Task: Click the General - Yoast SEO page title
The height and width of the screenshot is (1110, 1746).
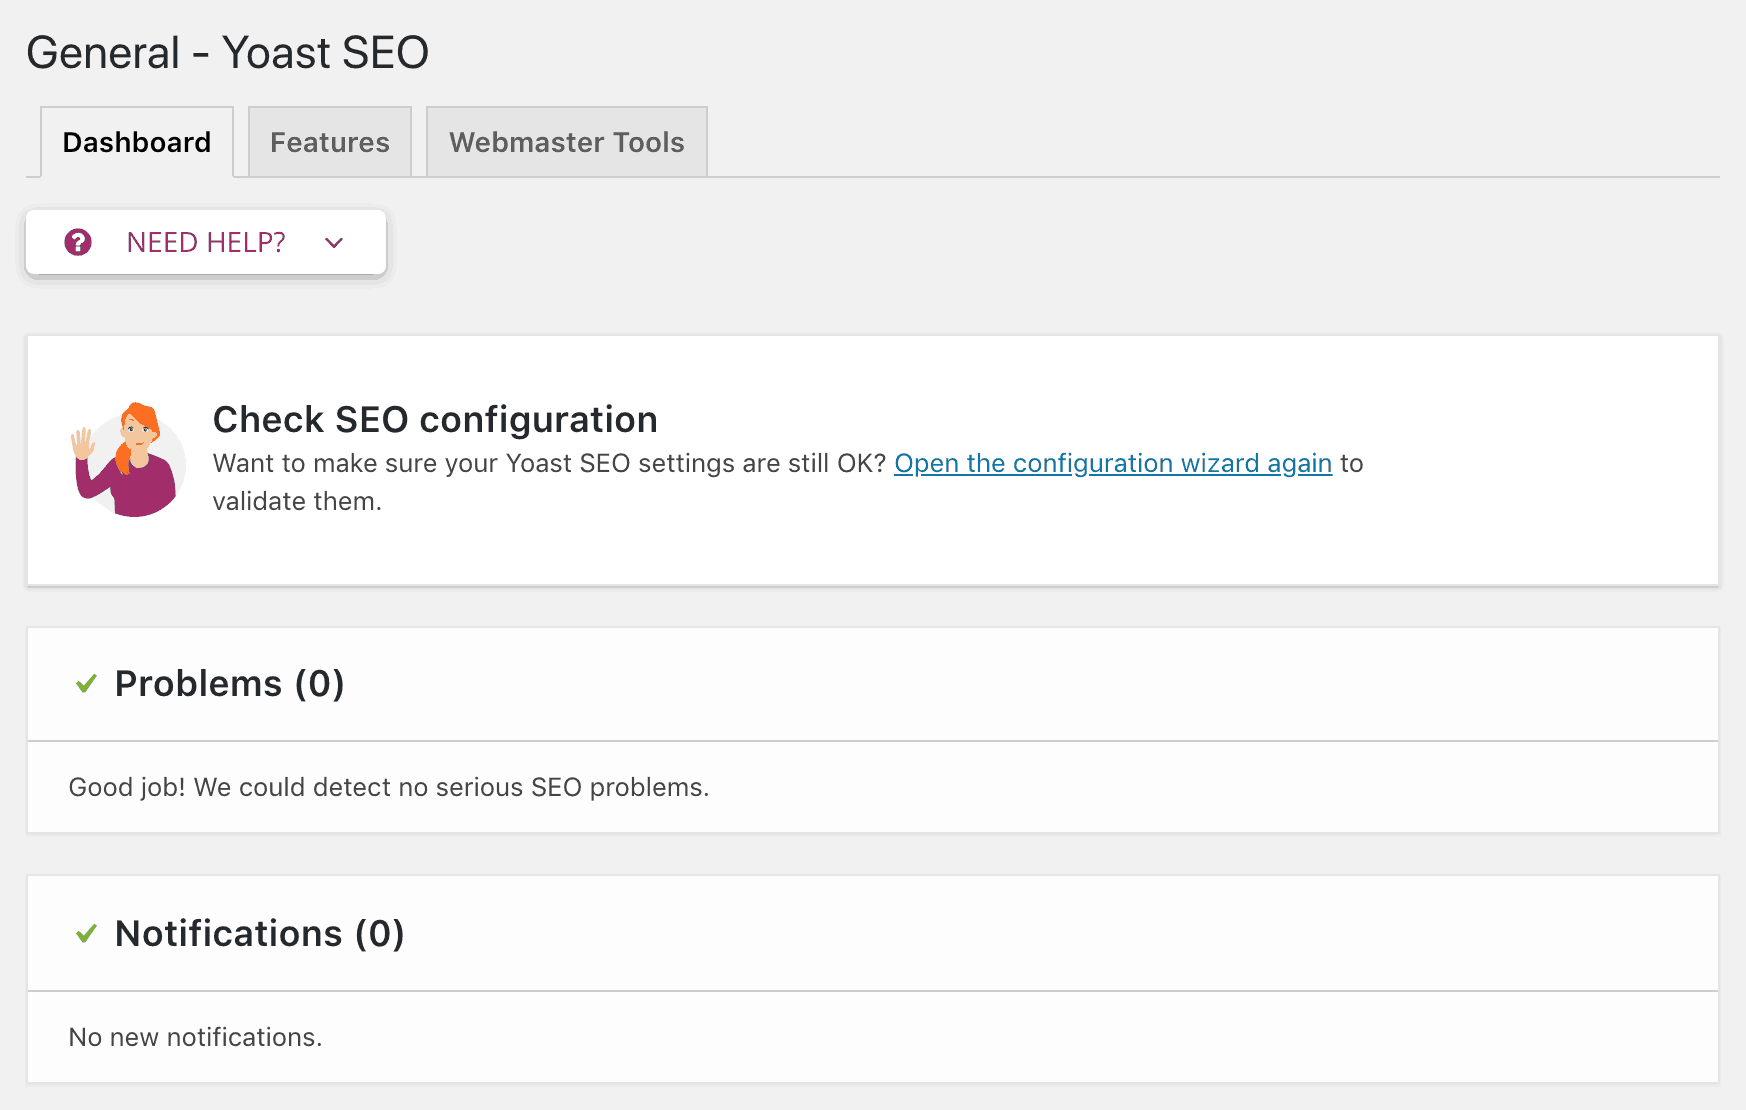Action: (227, 52)
